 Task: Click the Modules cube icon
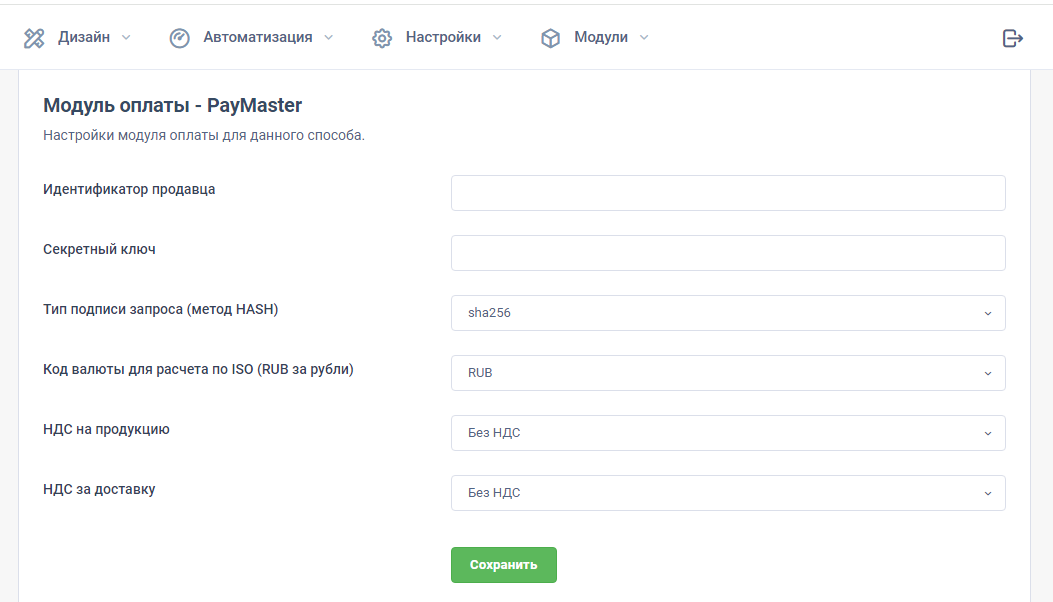[550, 38]
